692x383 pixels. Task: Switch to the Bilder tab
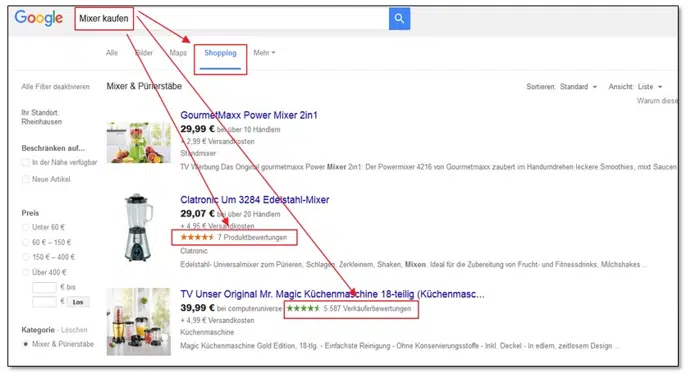(144, 53)
